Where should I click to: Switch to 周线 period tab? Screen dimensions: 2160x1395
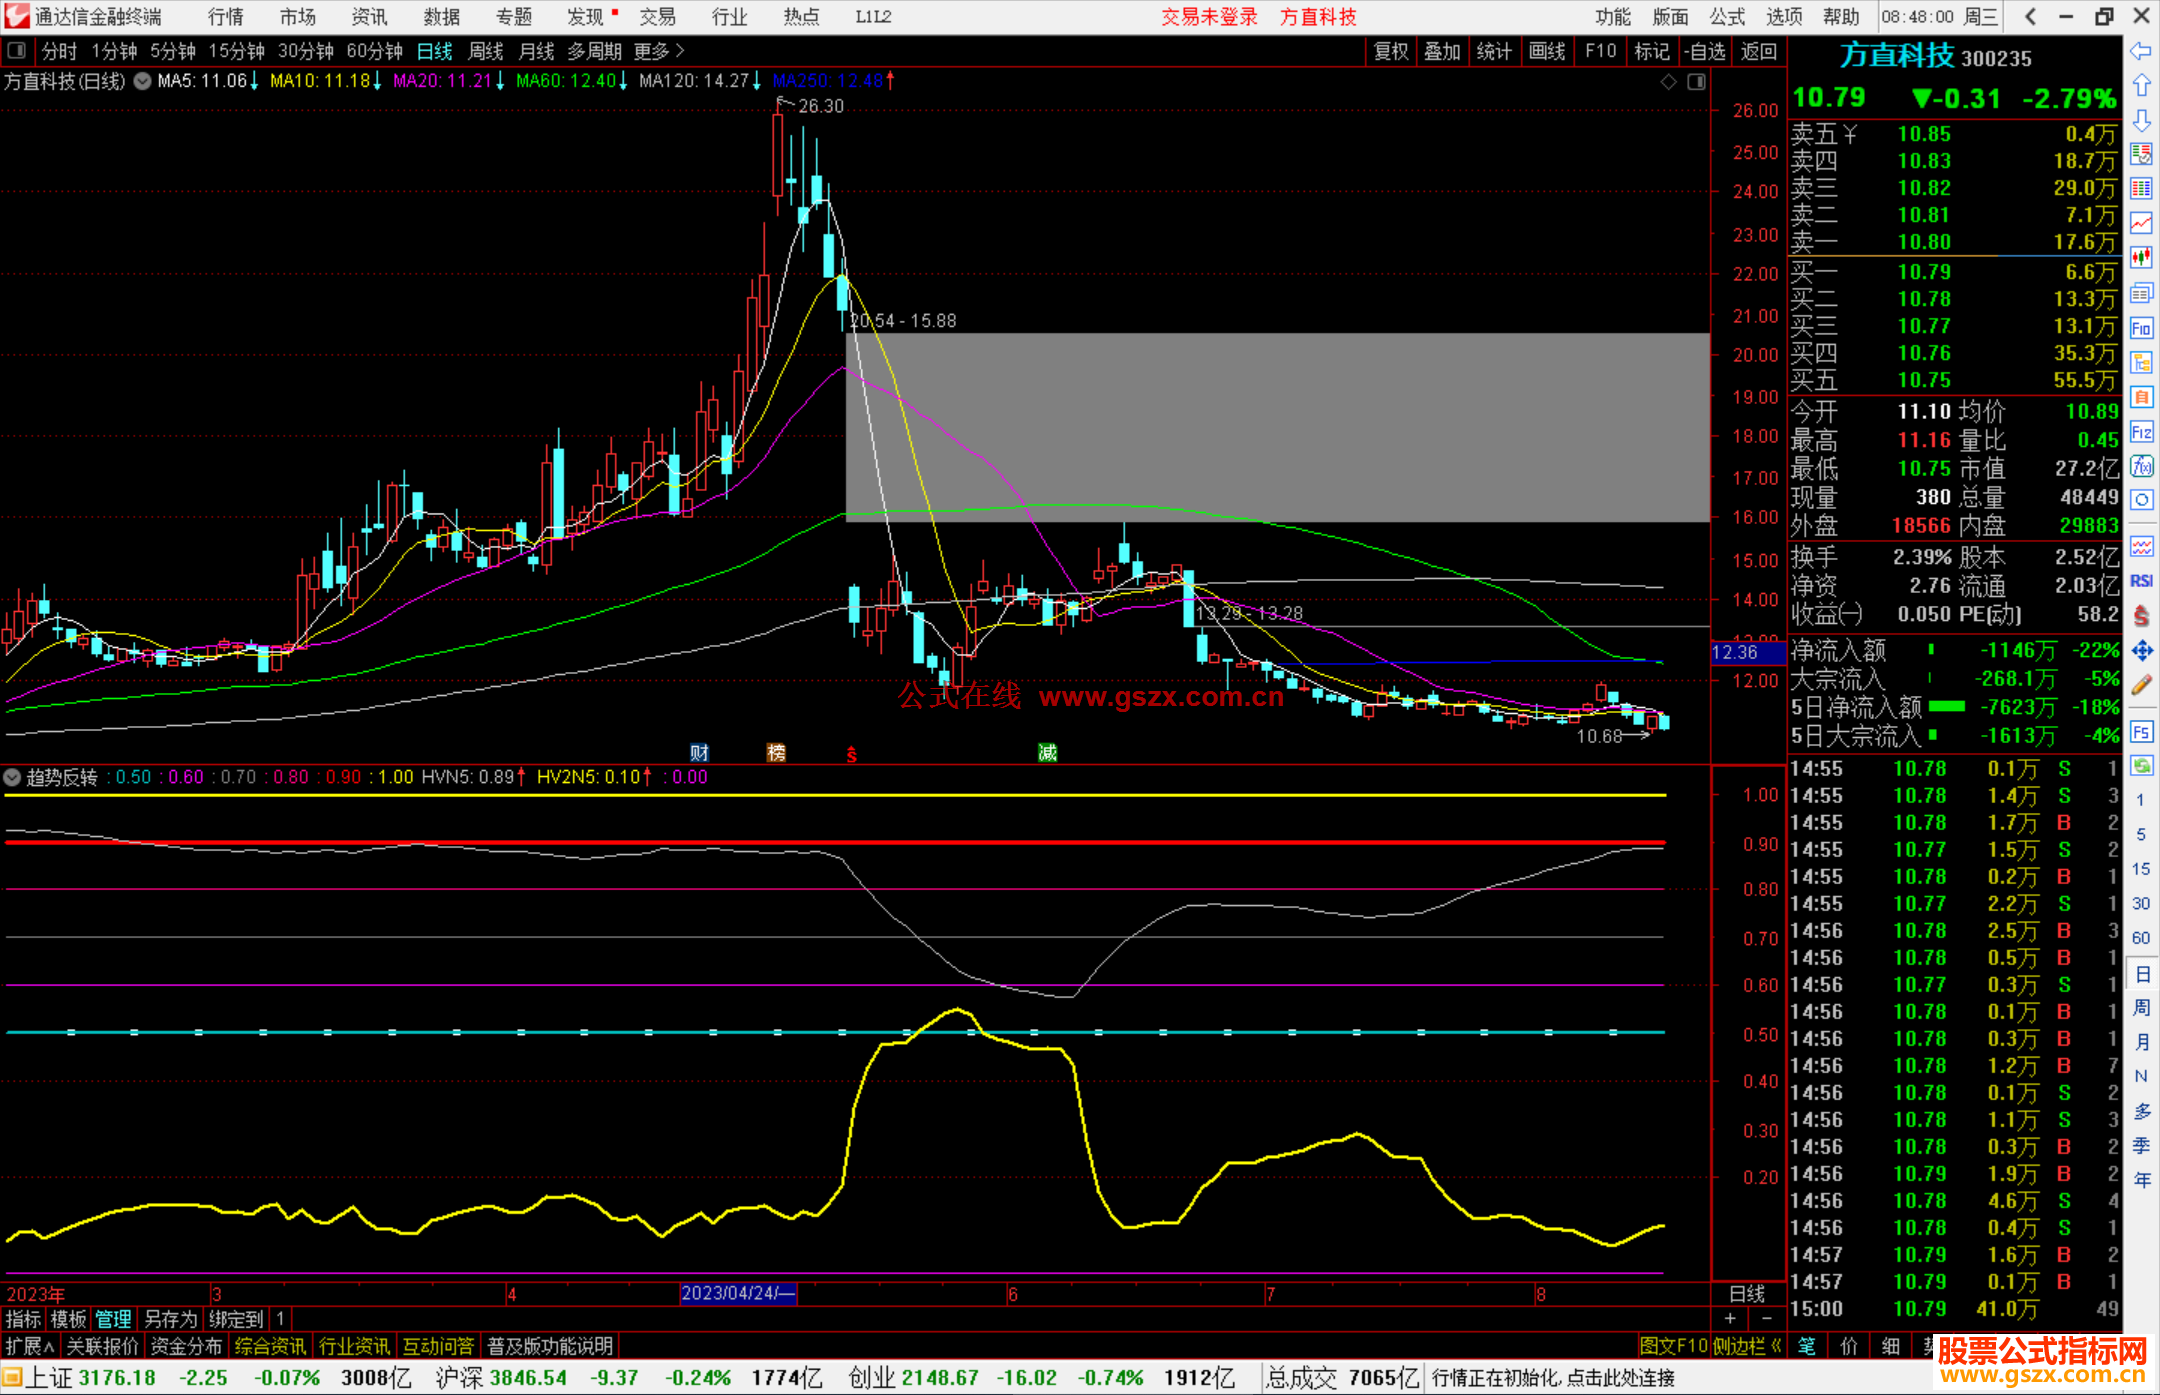486,51
